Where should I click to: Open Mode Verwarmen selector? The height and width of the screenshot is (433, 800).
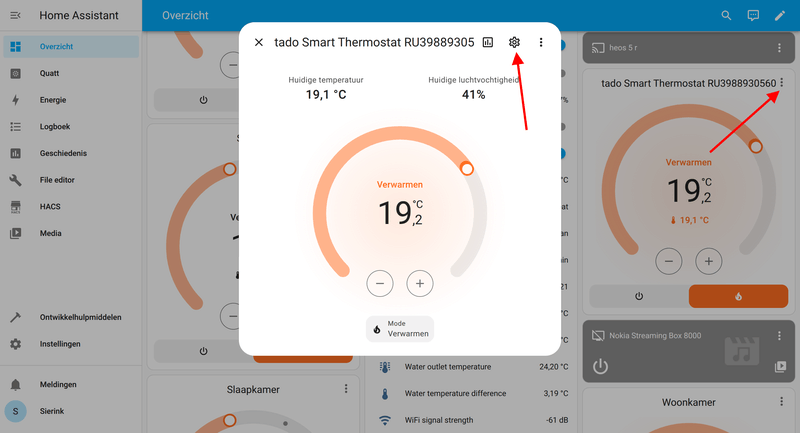coord(400,329)
